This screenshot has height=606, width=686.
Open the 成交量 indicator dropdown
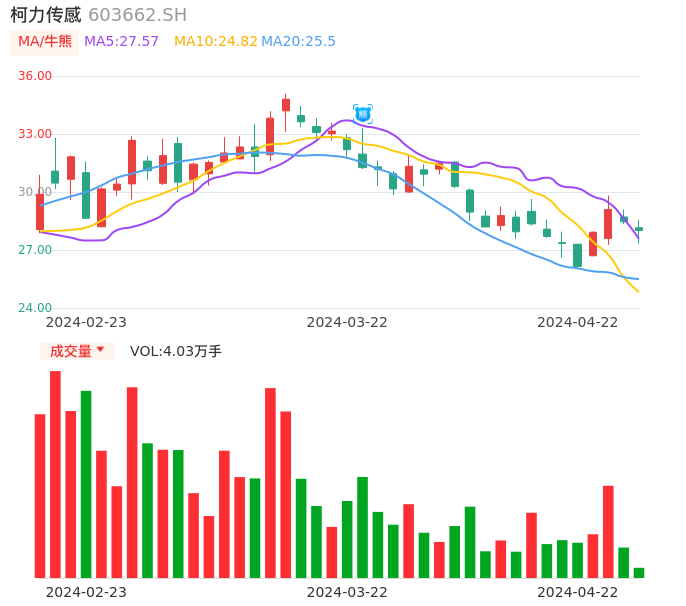click(x=77, y=351)
